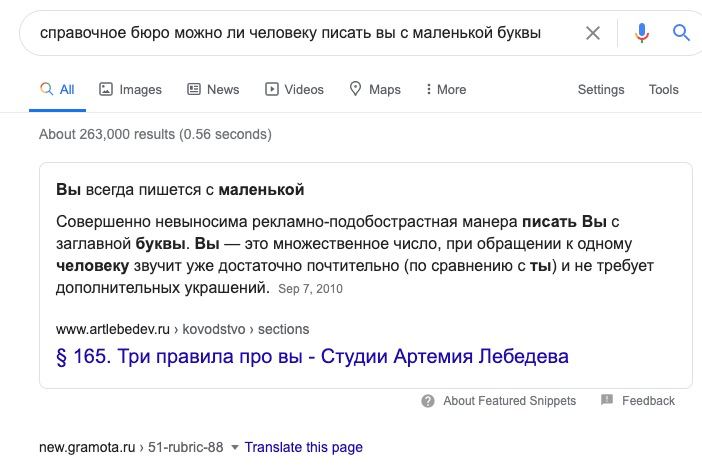The height and width of the screenshot is (465, 702).
Task: Switch to the News tab
Action: pos(213,89)
